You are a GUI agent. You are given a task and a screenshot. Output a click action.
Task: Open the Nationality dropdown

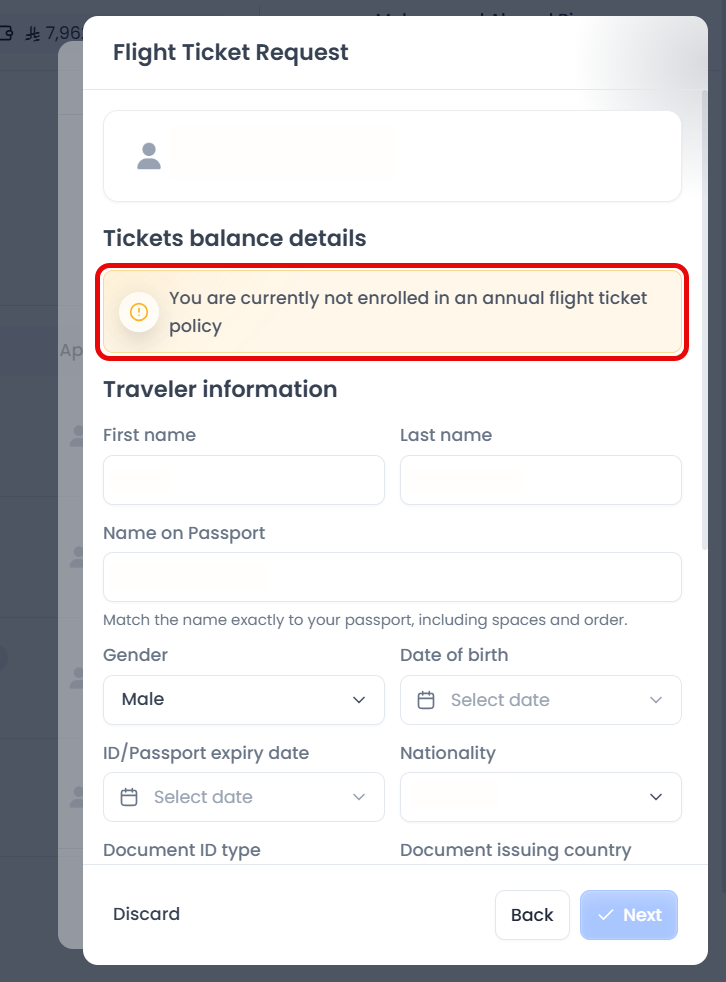(x=540, y=797)
